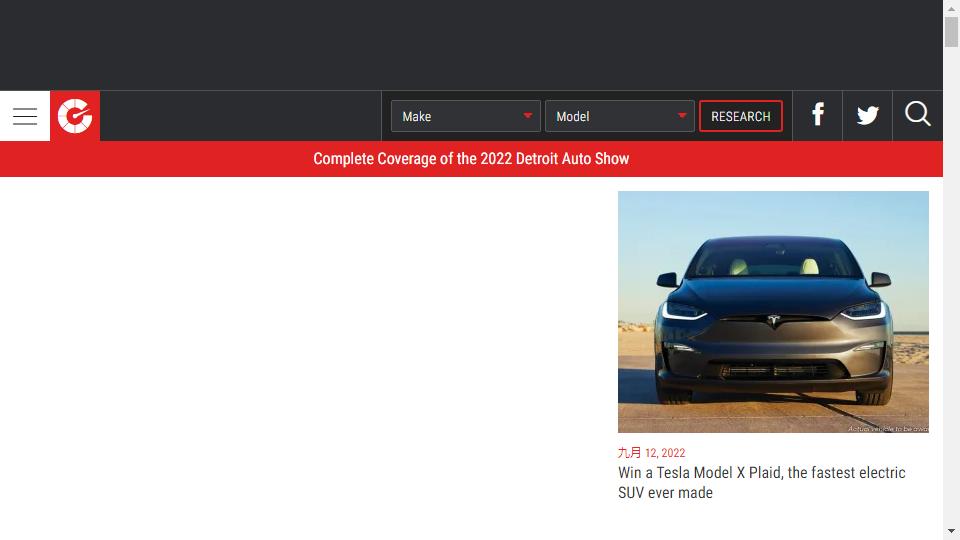Click the page scrollbar thumb
Image resolution: width=960 pixels, height=540 pixels.
(x=951, y=32)
